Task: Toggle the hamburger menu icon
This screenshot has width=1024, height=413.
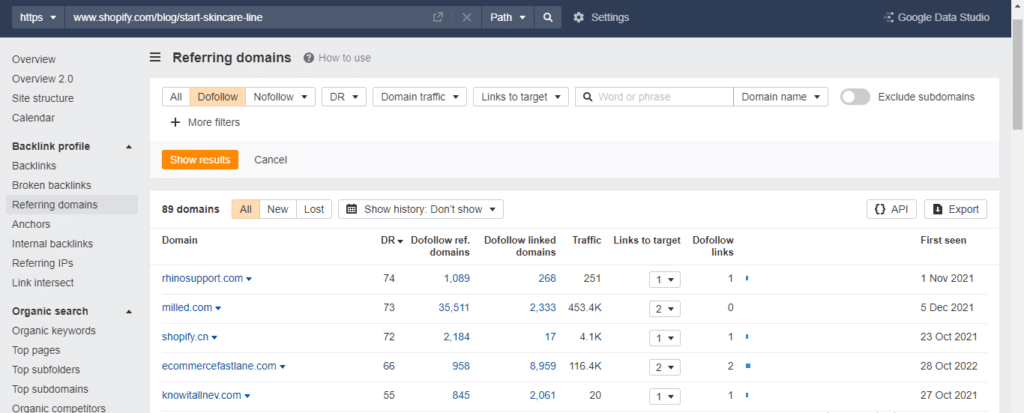Action: [155, 58]
